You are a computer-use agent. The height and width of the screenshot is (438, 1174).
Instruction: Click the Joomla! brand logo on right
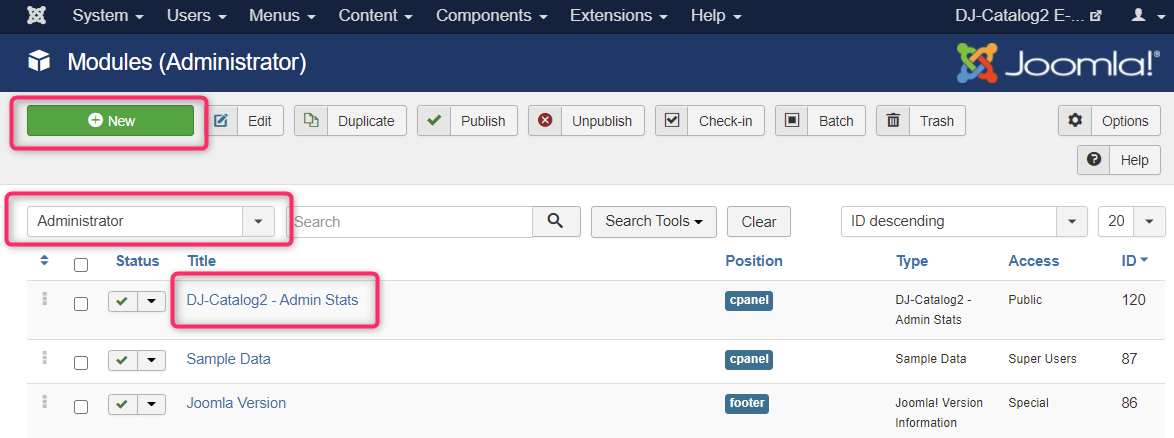[x=1058, y=62]
